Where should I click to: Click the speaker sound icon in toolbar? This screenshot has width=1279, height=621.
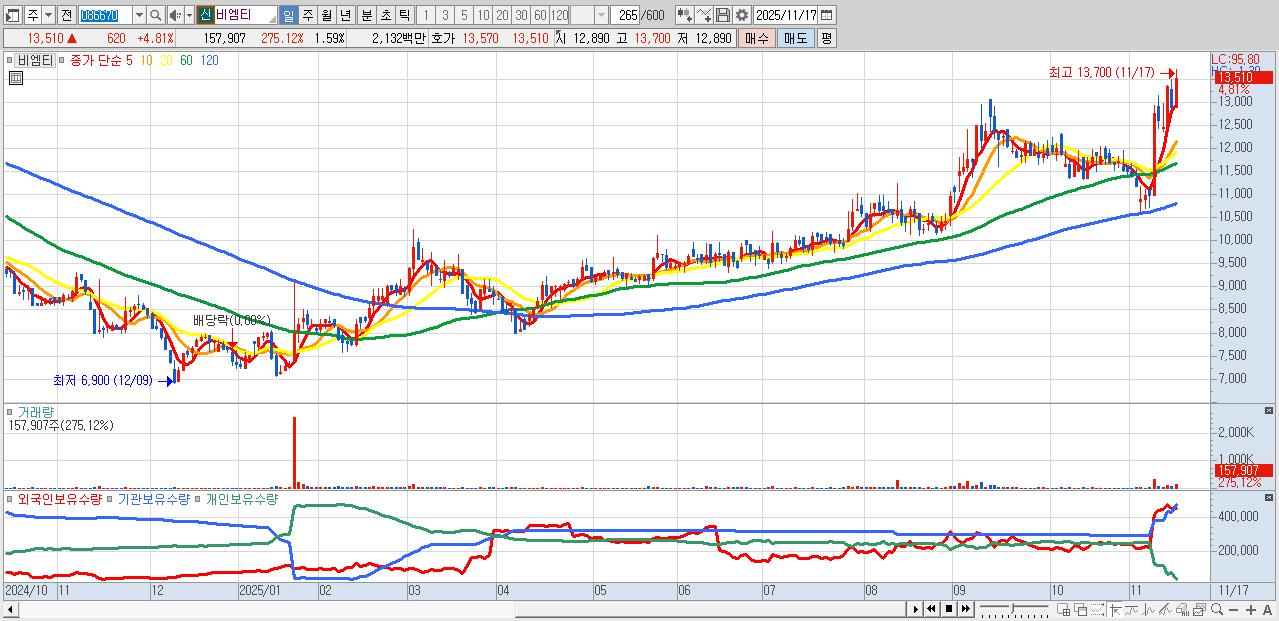pyautogui.click(x=175, y=15)
